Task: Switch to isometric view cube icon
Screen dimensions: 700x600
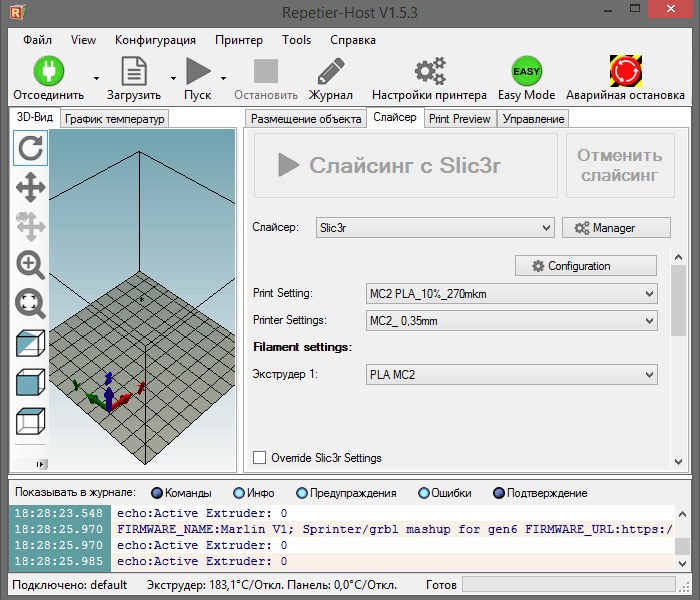Action: [x=30, y=343]
